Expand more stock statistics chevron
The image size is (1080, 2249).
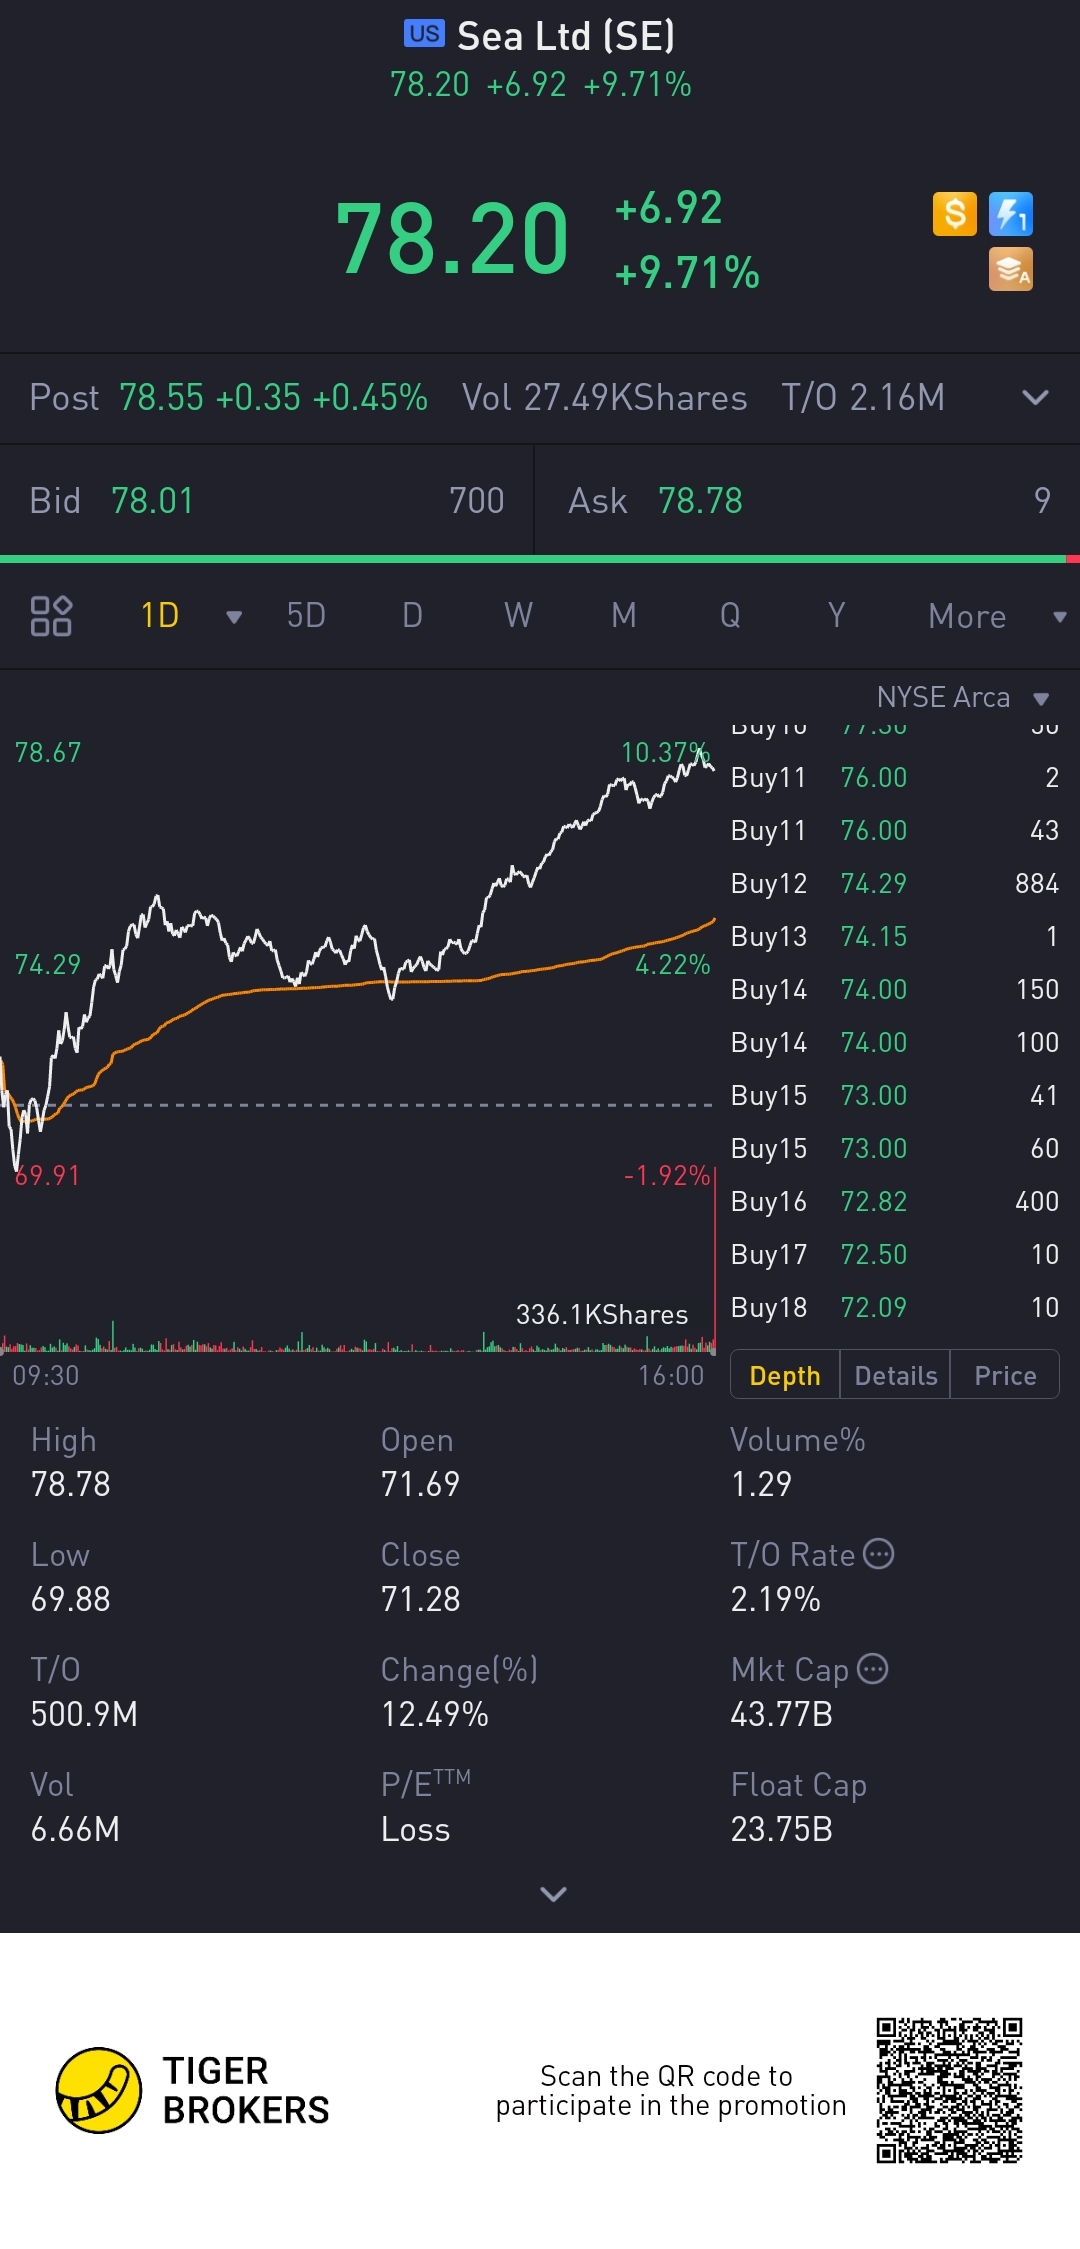click(x=553, y=1893)
